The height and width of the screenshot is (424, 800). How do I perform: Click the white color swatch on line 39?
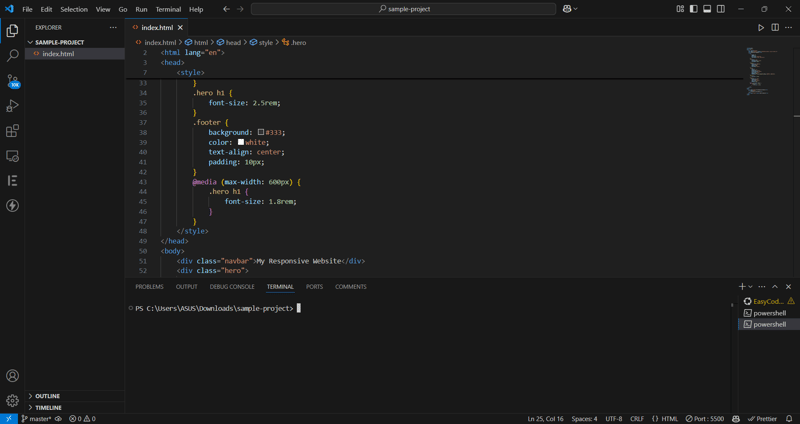coord(241,142)
